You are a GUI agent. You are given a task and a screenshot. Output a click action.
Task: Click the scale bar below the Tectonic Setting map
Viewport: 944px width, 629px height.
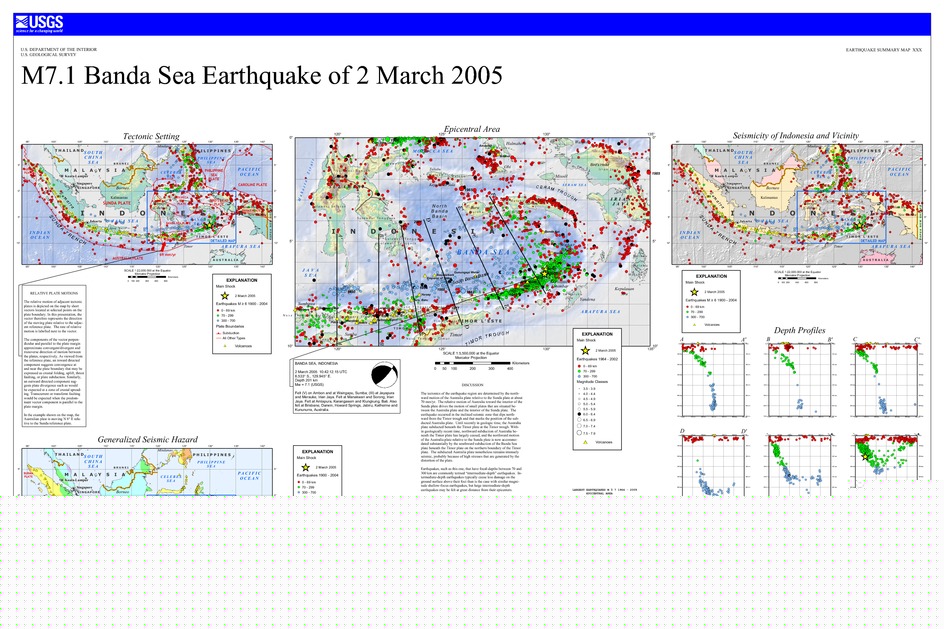click(147, 277)
